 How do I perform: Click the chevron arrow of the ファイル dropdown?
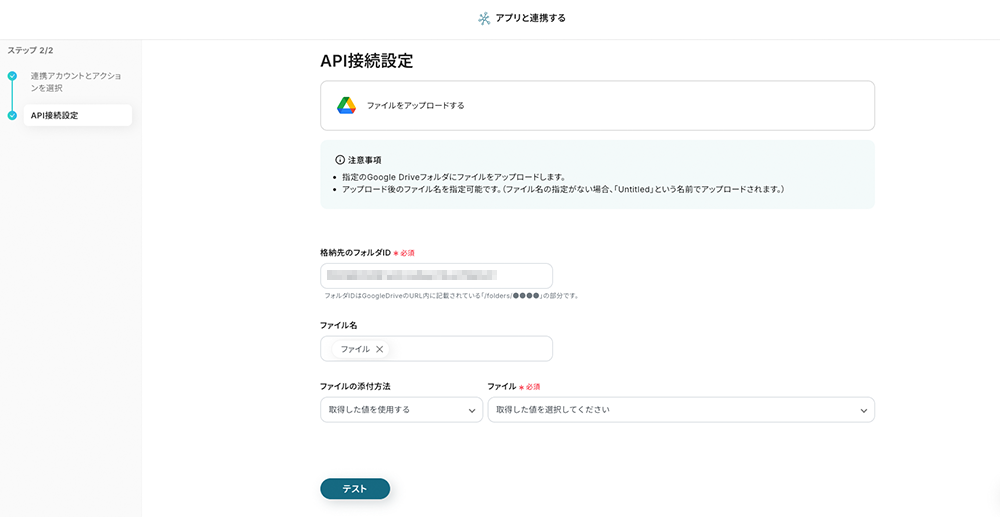(x=864, y=411)
